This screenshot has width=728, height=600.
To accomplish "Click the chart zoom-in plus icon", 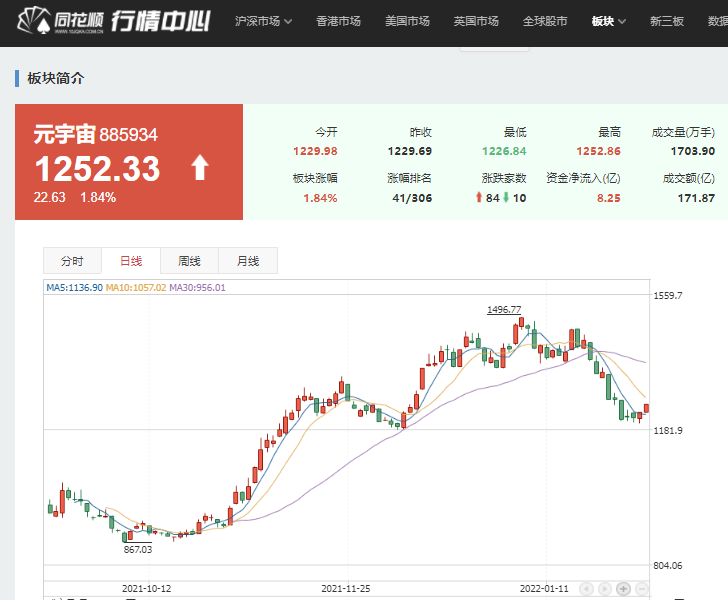I will coord(624,589).
